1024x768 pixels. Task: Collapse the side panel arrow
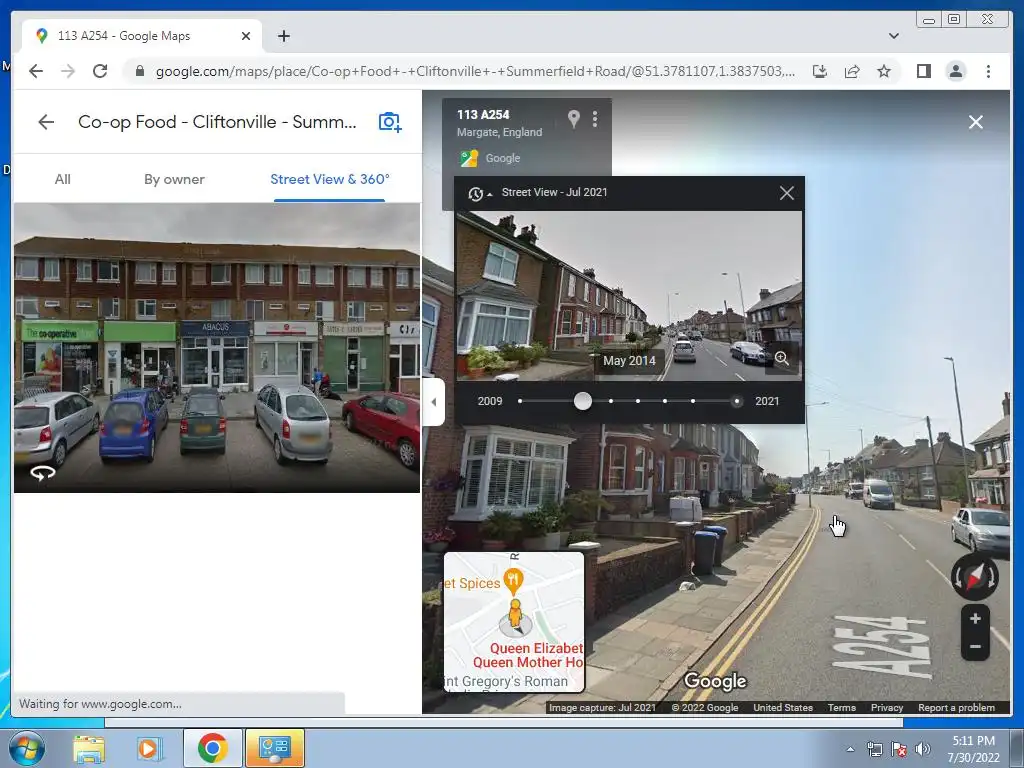[x=434, y=402]
